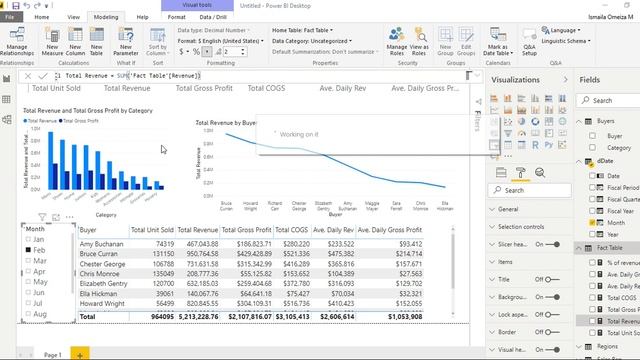Open Mark as Date Table
The image size is (640, 360).
pyautogui.click(x=498, y=41)
